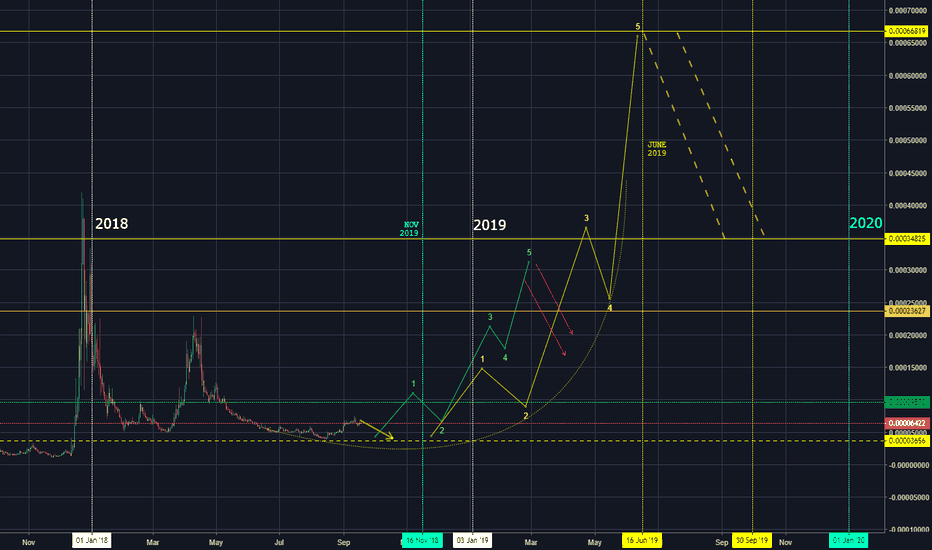Click the 0.00030000 price axis tick

(x=908, y=270)
